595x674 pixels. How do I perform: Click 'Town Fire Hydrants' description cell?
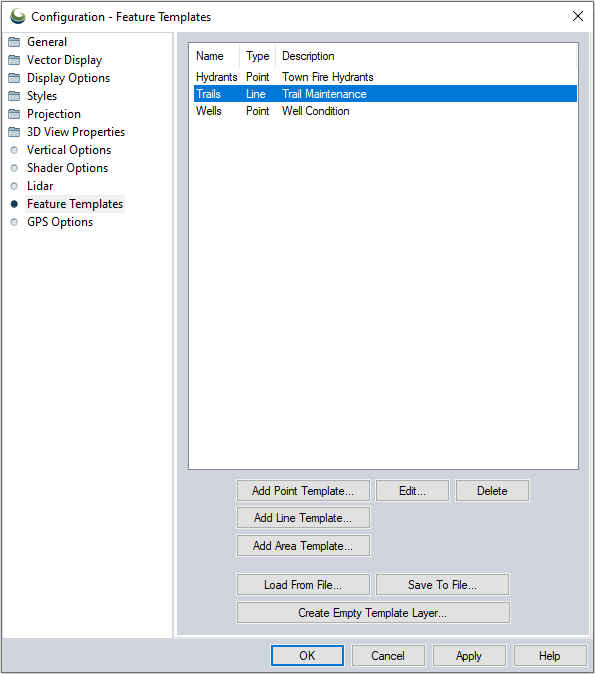[328, 77]
